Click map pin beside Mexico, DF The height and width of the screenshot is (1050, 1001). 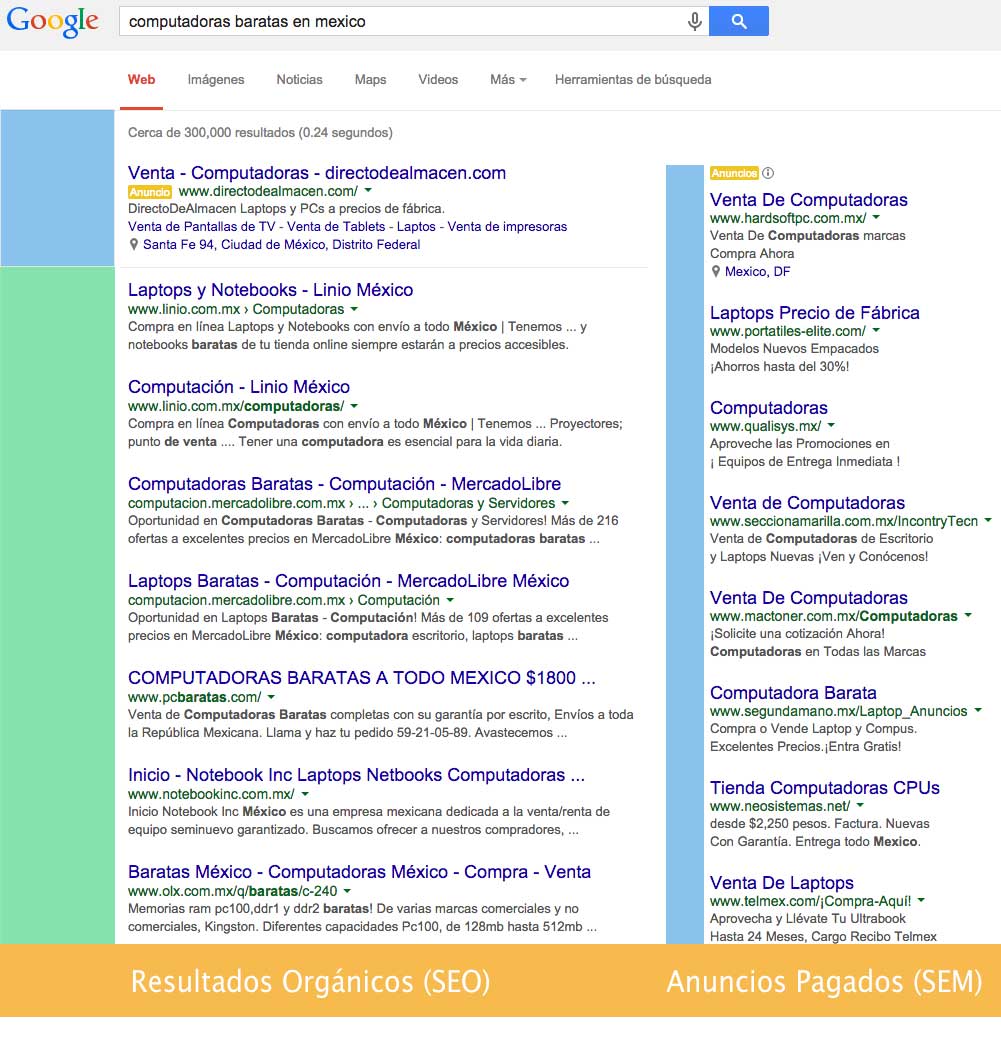[x=716, y=271]
